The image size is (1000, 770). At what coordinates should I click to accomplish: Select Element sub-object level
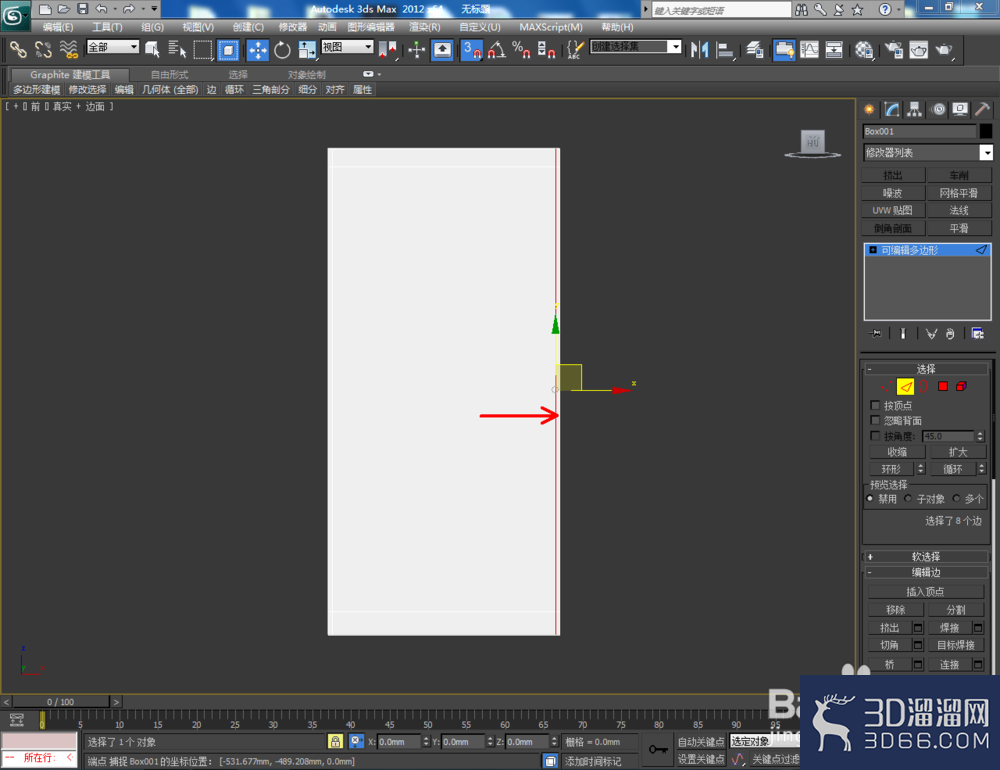tap(961, 386)
